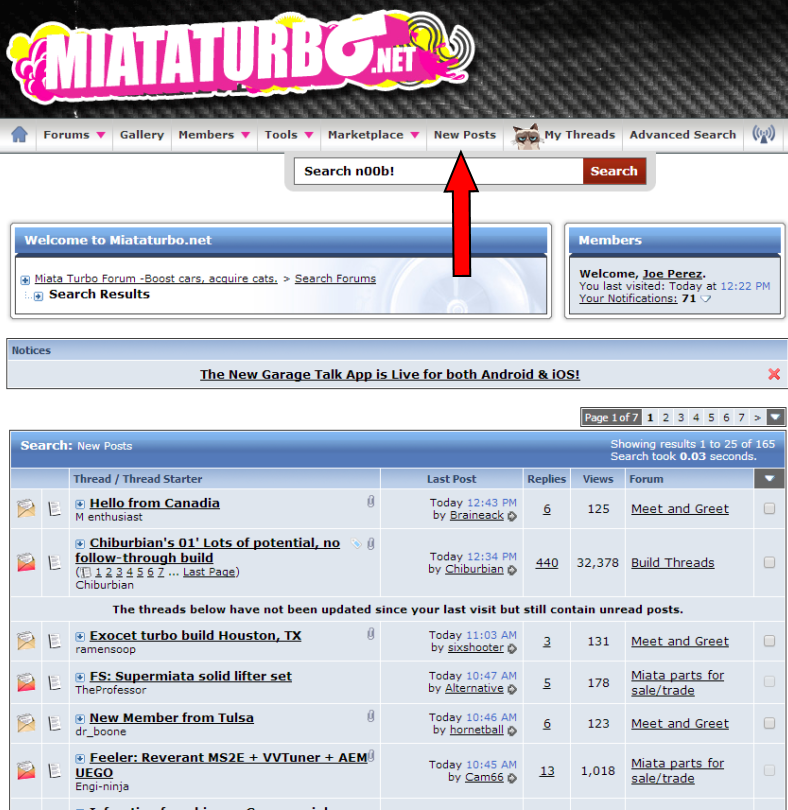Tick the checkbox for Exocet turbo build
788x810 pixels.
769,641
